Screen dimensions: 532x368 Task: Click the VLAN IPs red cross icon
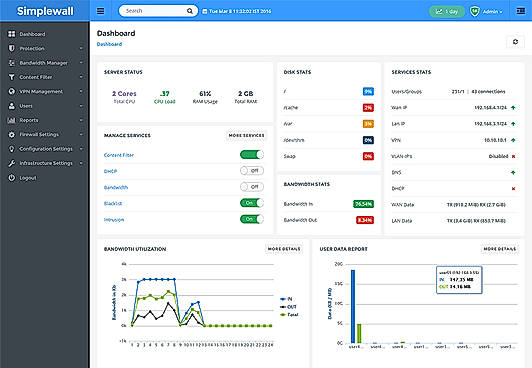(x=513, y=156)
